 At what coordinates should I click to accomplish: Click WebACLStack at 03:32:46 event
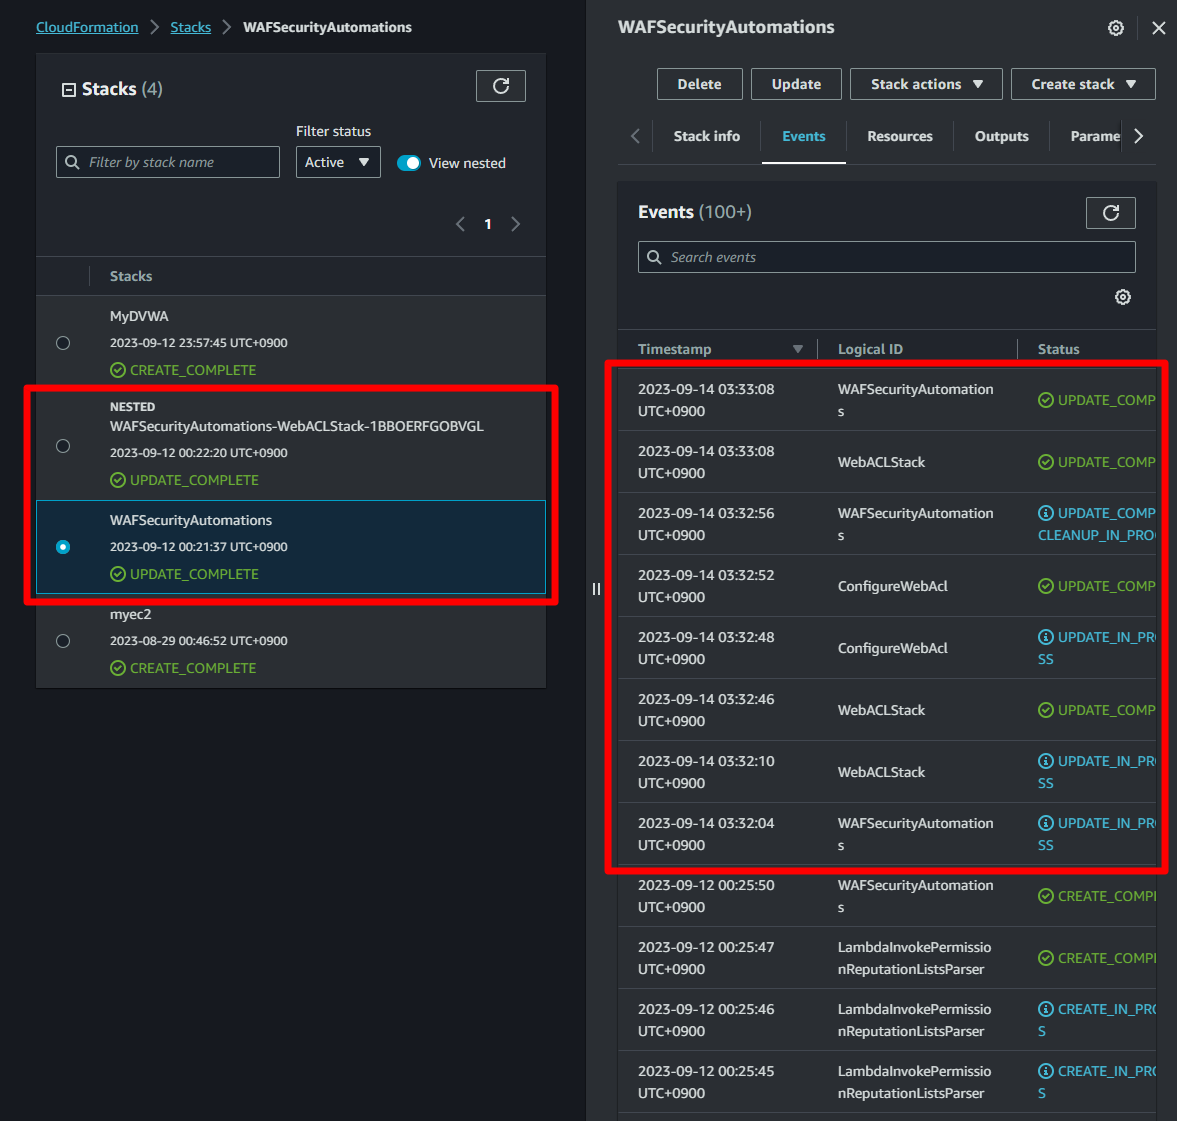pyautogui.click(x=881, y=710)
